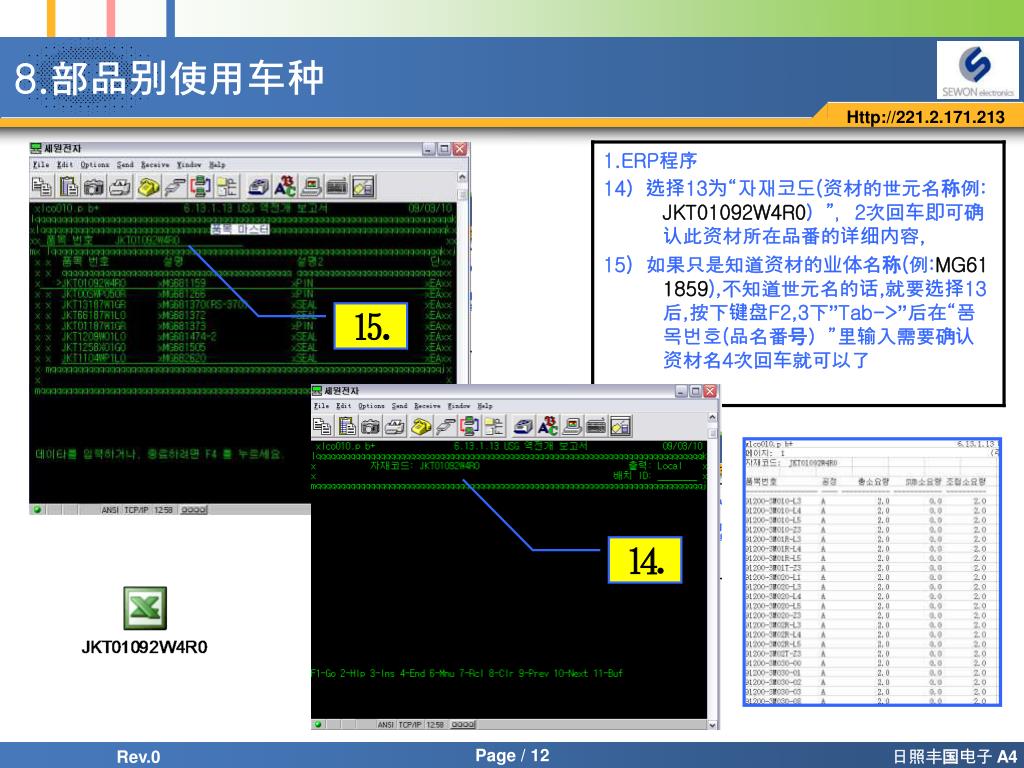The height and width of the screenshot is (768, 1024).
Task: Open Help menu in back terminal window
Action: [217, 165]
